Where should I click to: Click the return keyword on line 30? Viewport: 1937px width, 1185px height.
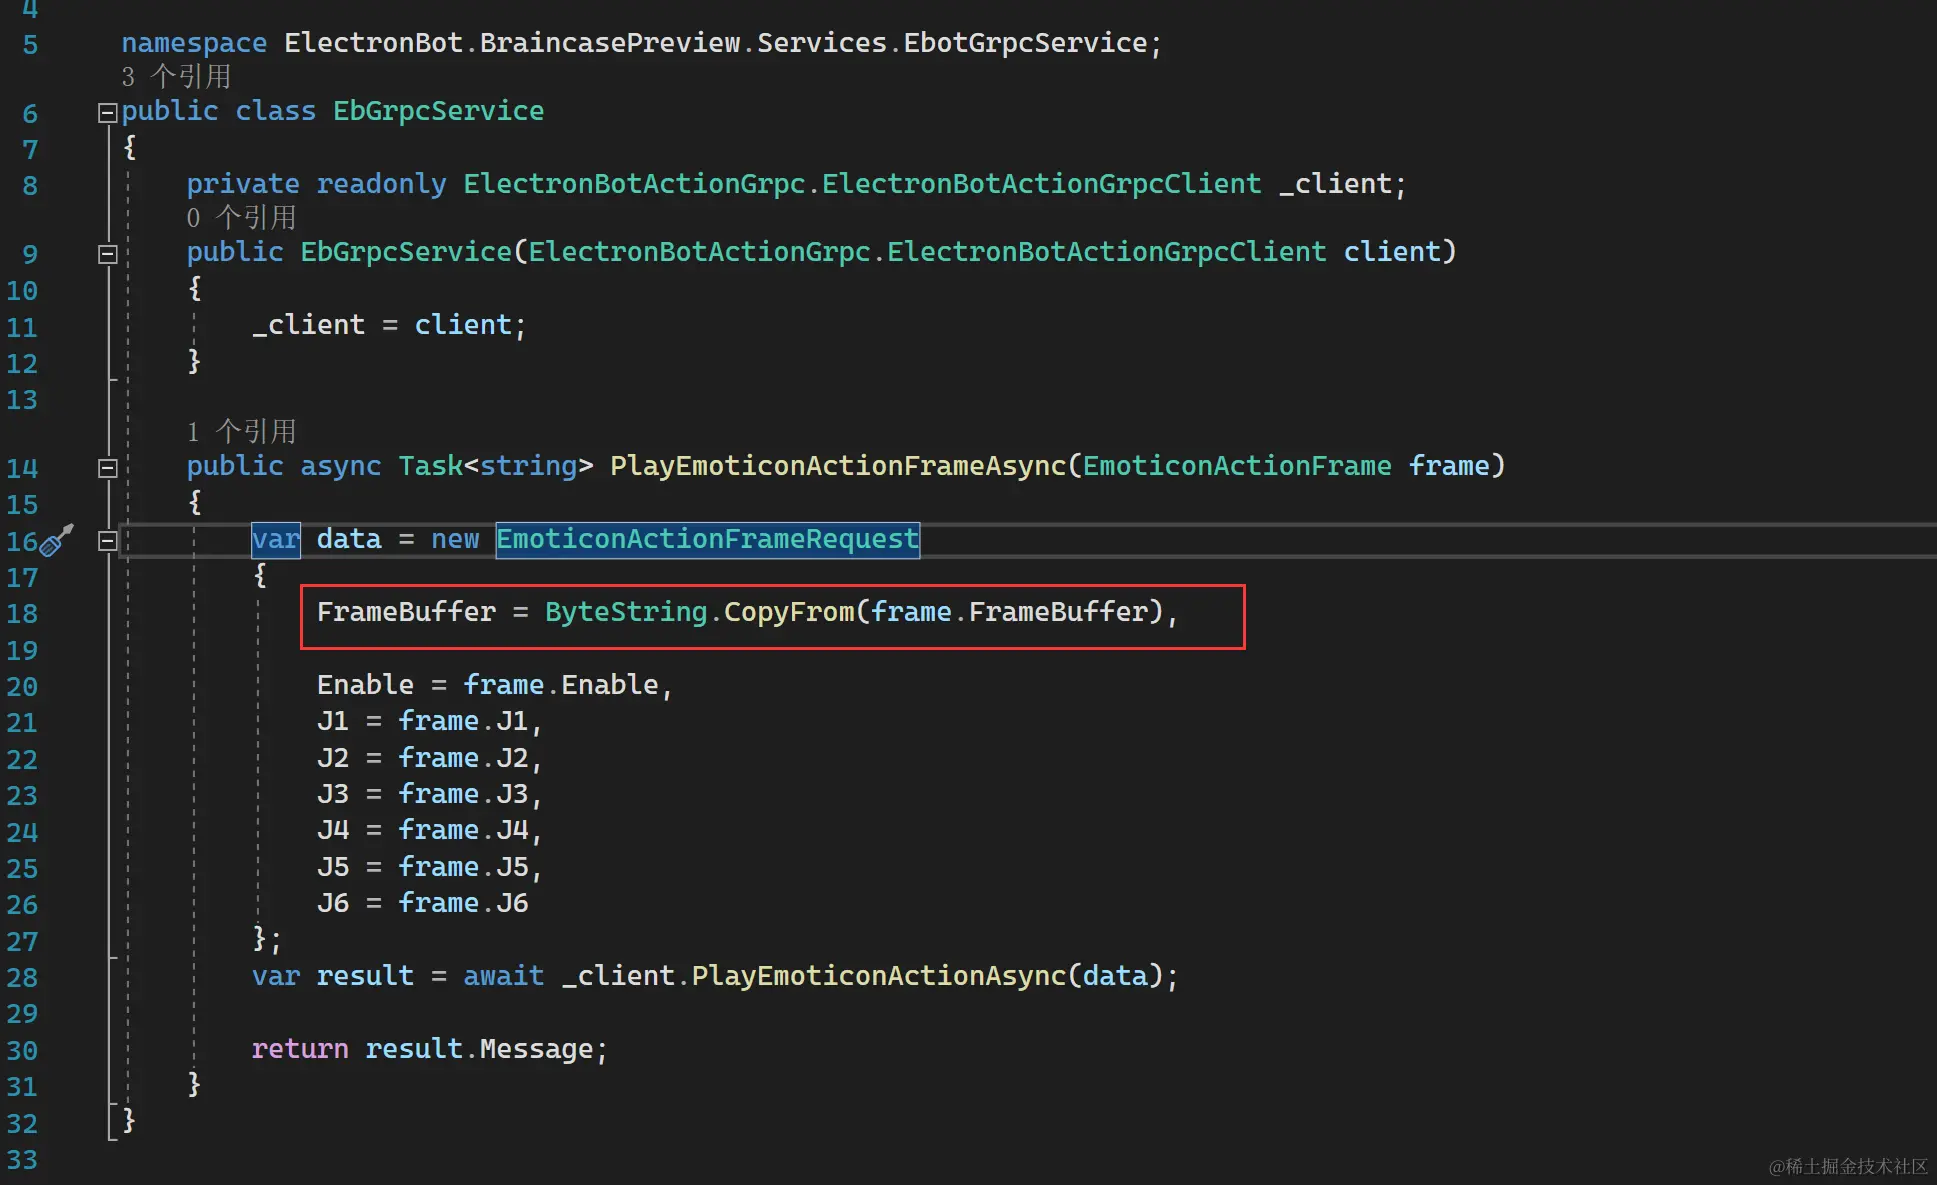coord(299,1049)
